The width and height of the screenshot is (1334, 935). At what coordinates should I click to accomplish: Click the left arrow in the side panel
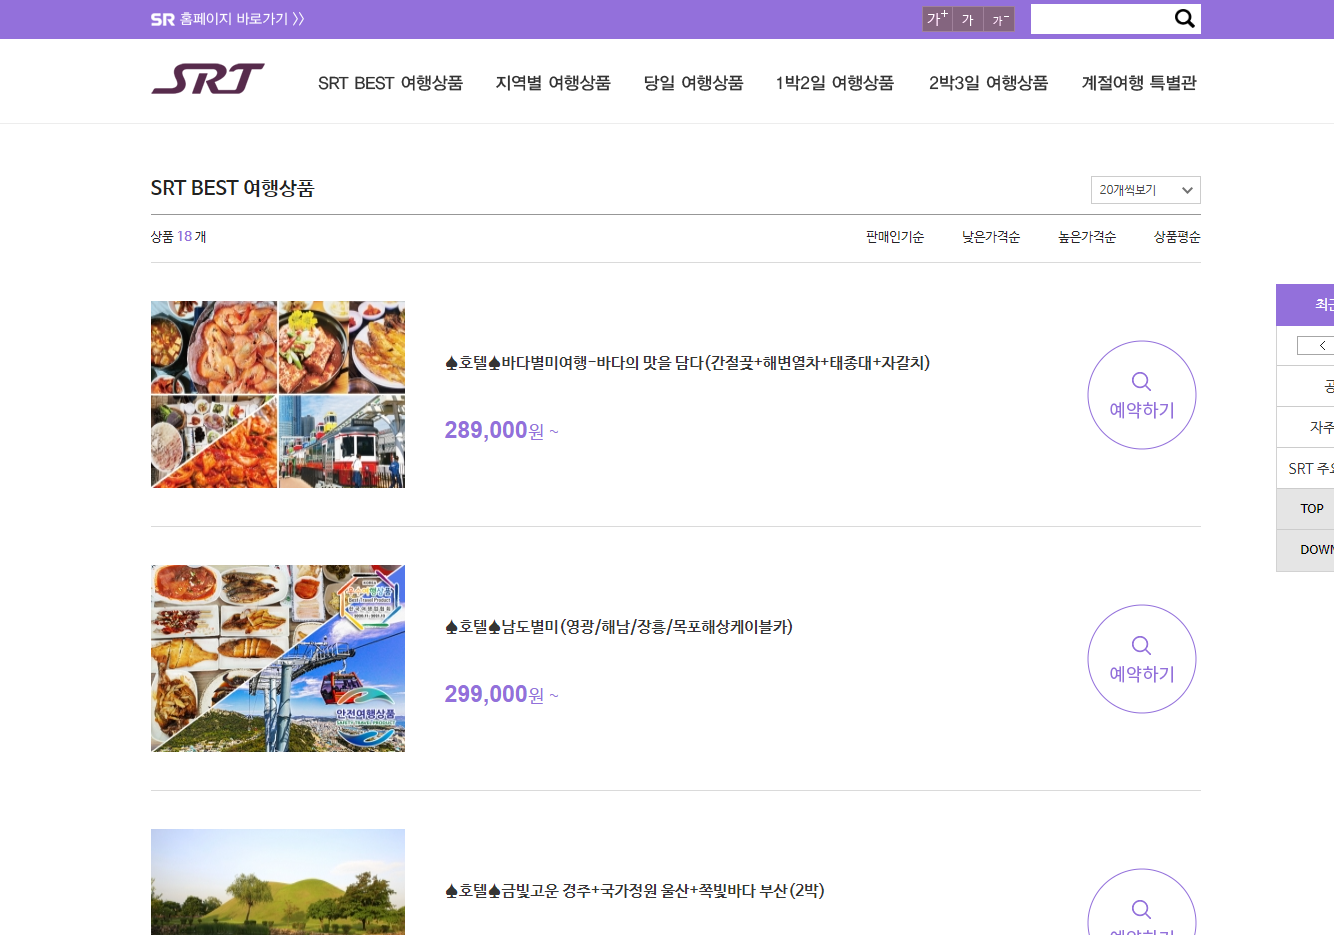[x=1316, y=345]
